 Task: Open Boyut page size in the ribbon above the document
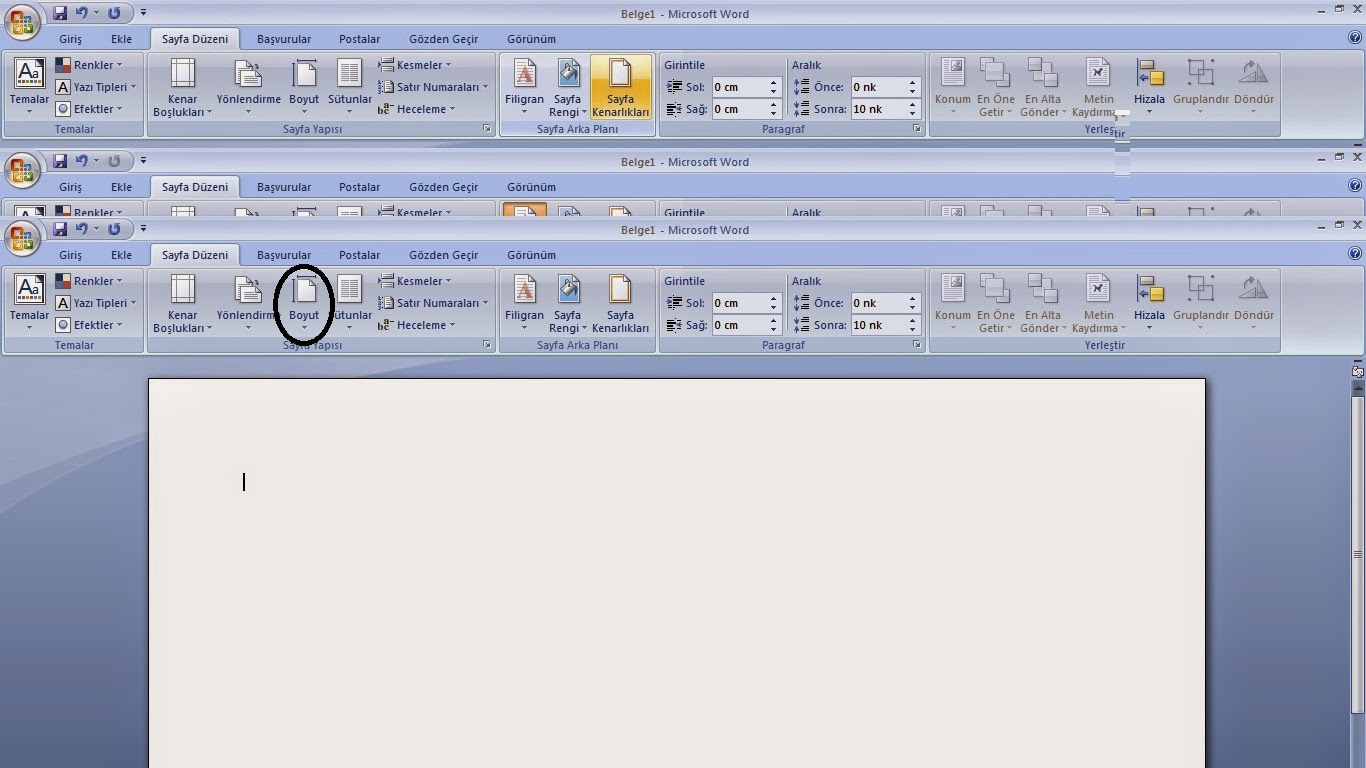coord(304,303)
